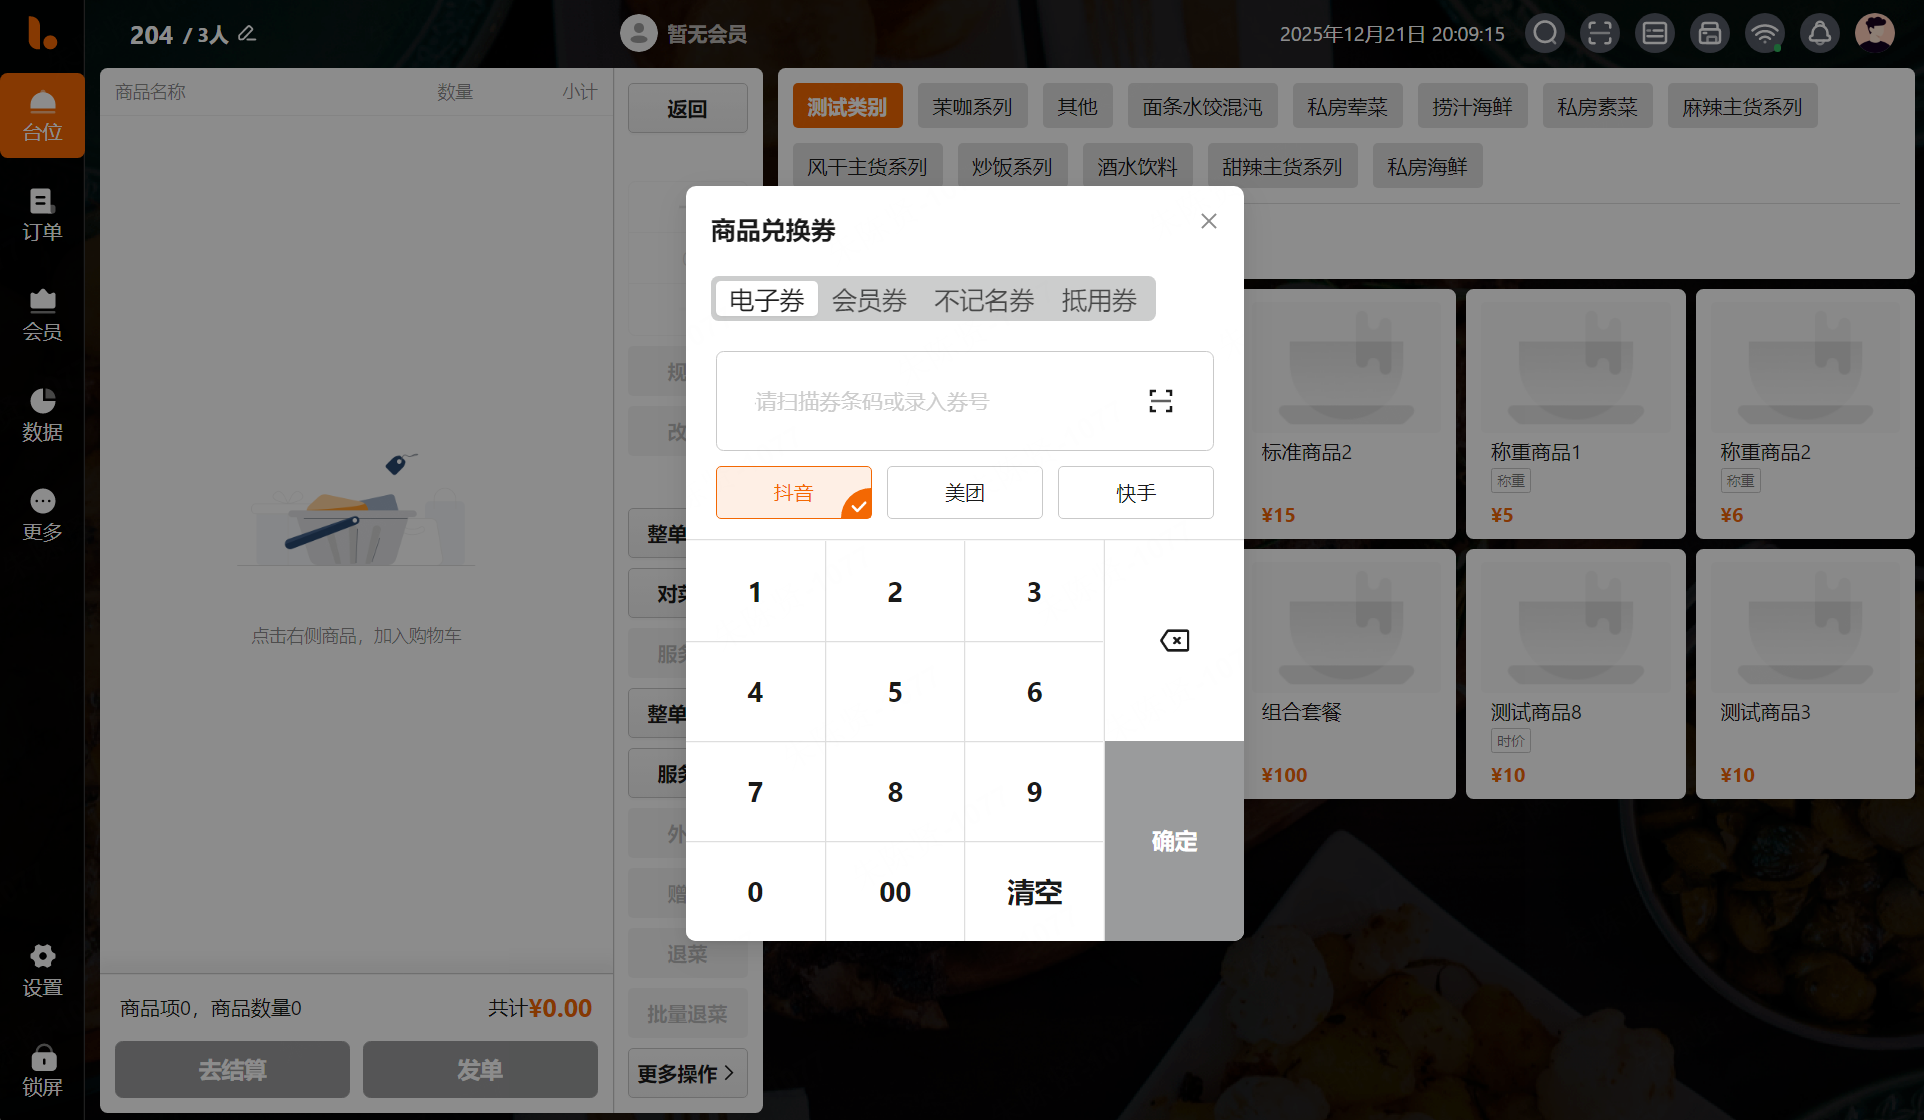Switch to the 会员券 tab
The width and height of the screenshot is (1924, 1120).
coord(869,300)
